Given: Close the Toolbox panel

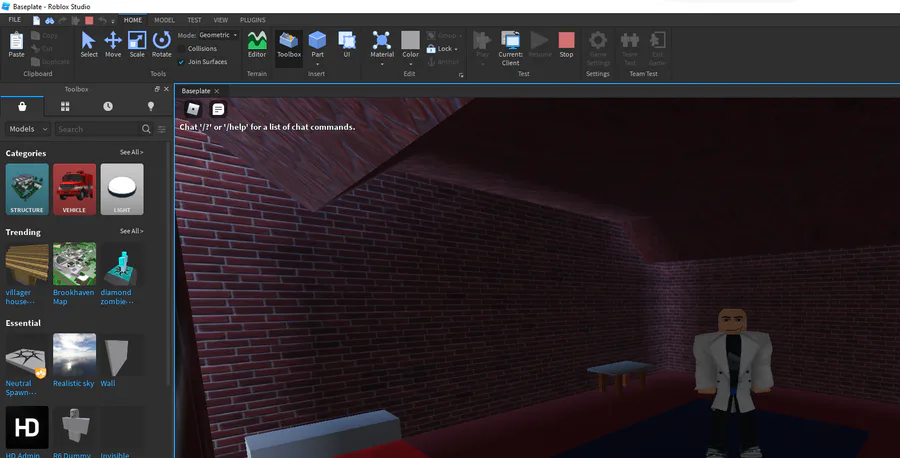Looking at the screenshot, I should click(166, 89).
